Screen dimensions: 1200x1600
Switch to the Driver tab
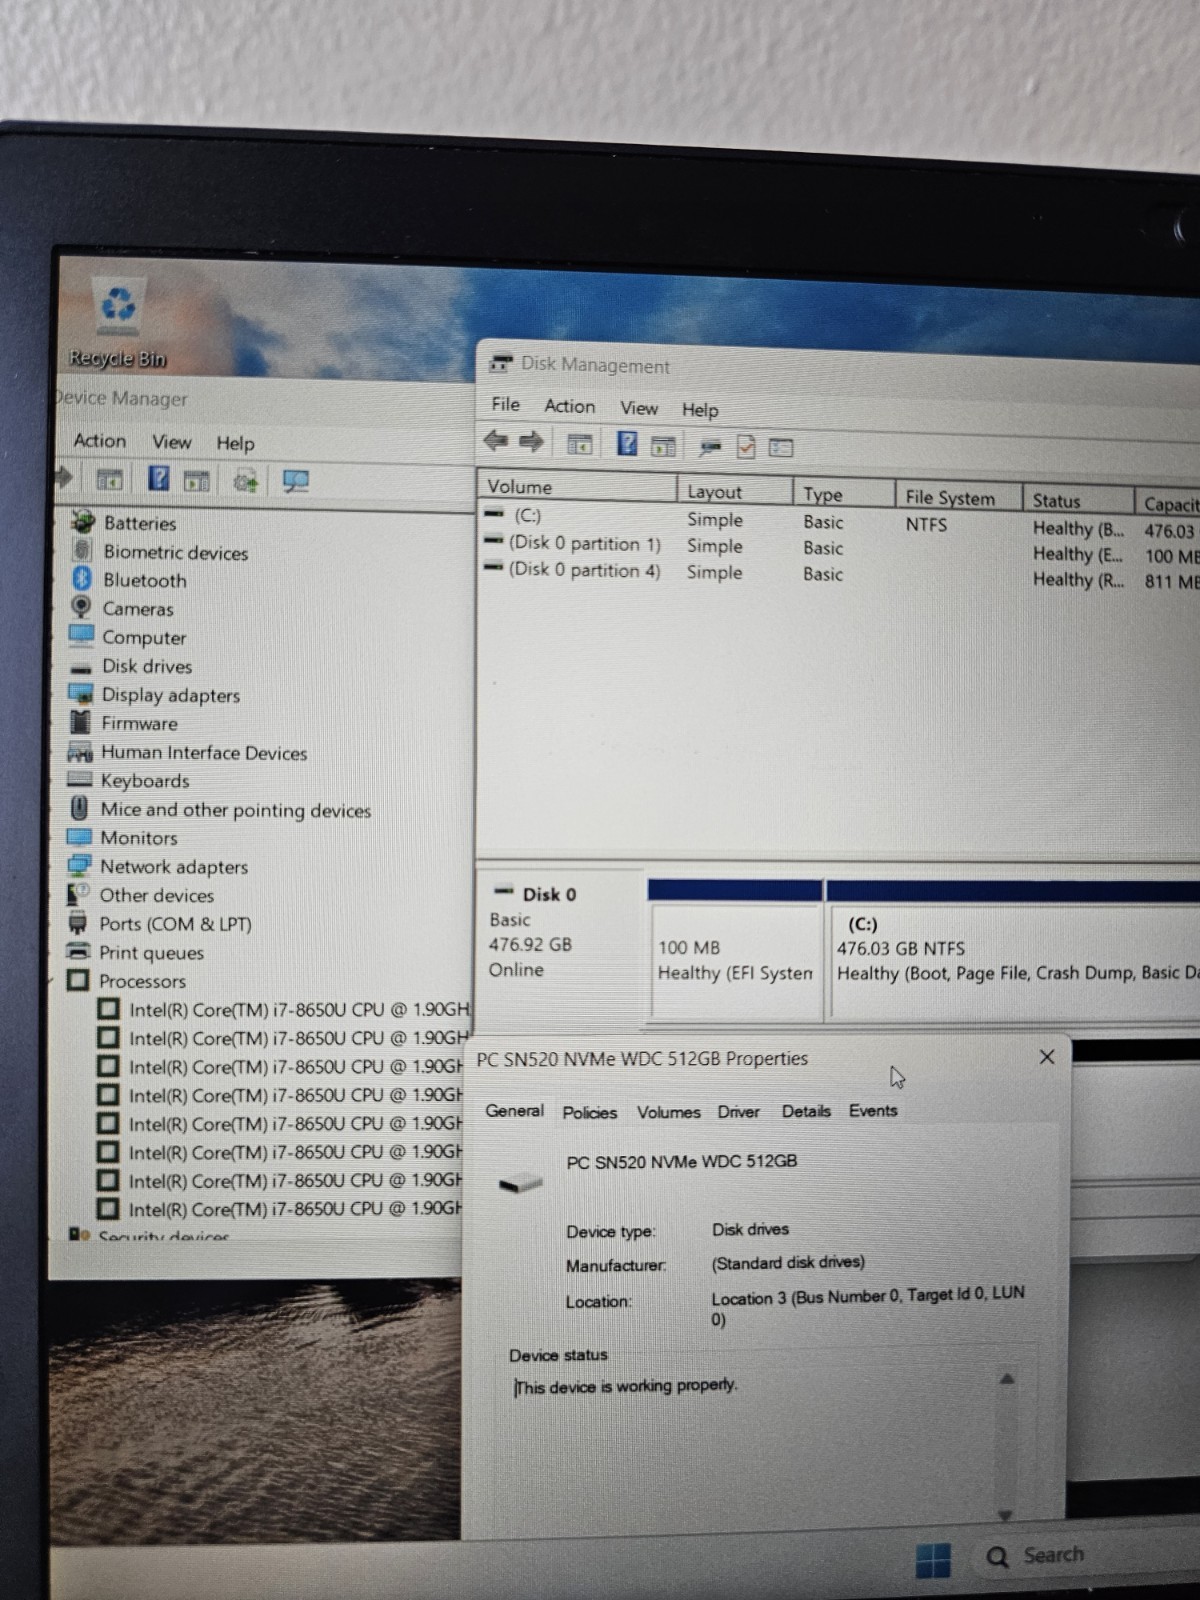738,1112
